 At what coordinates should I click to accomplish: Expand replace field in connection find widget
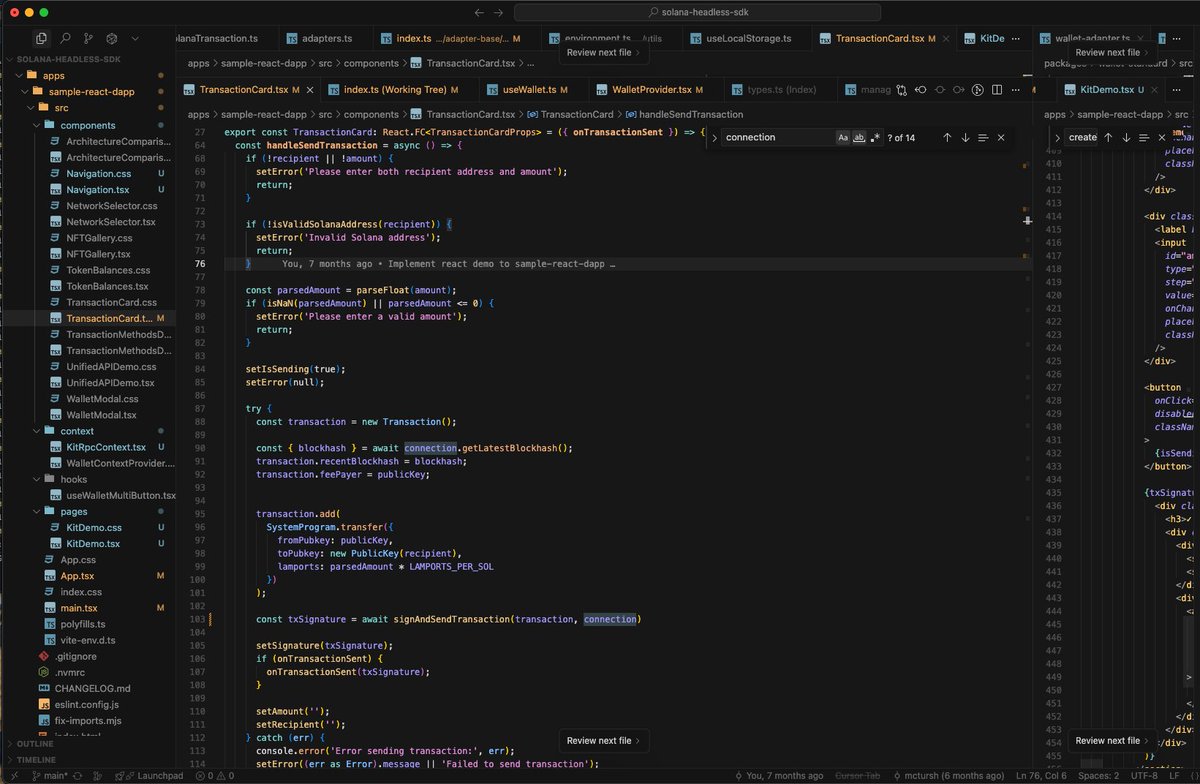click(714, 137)
